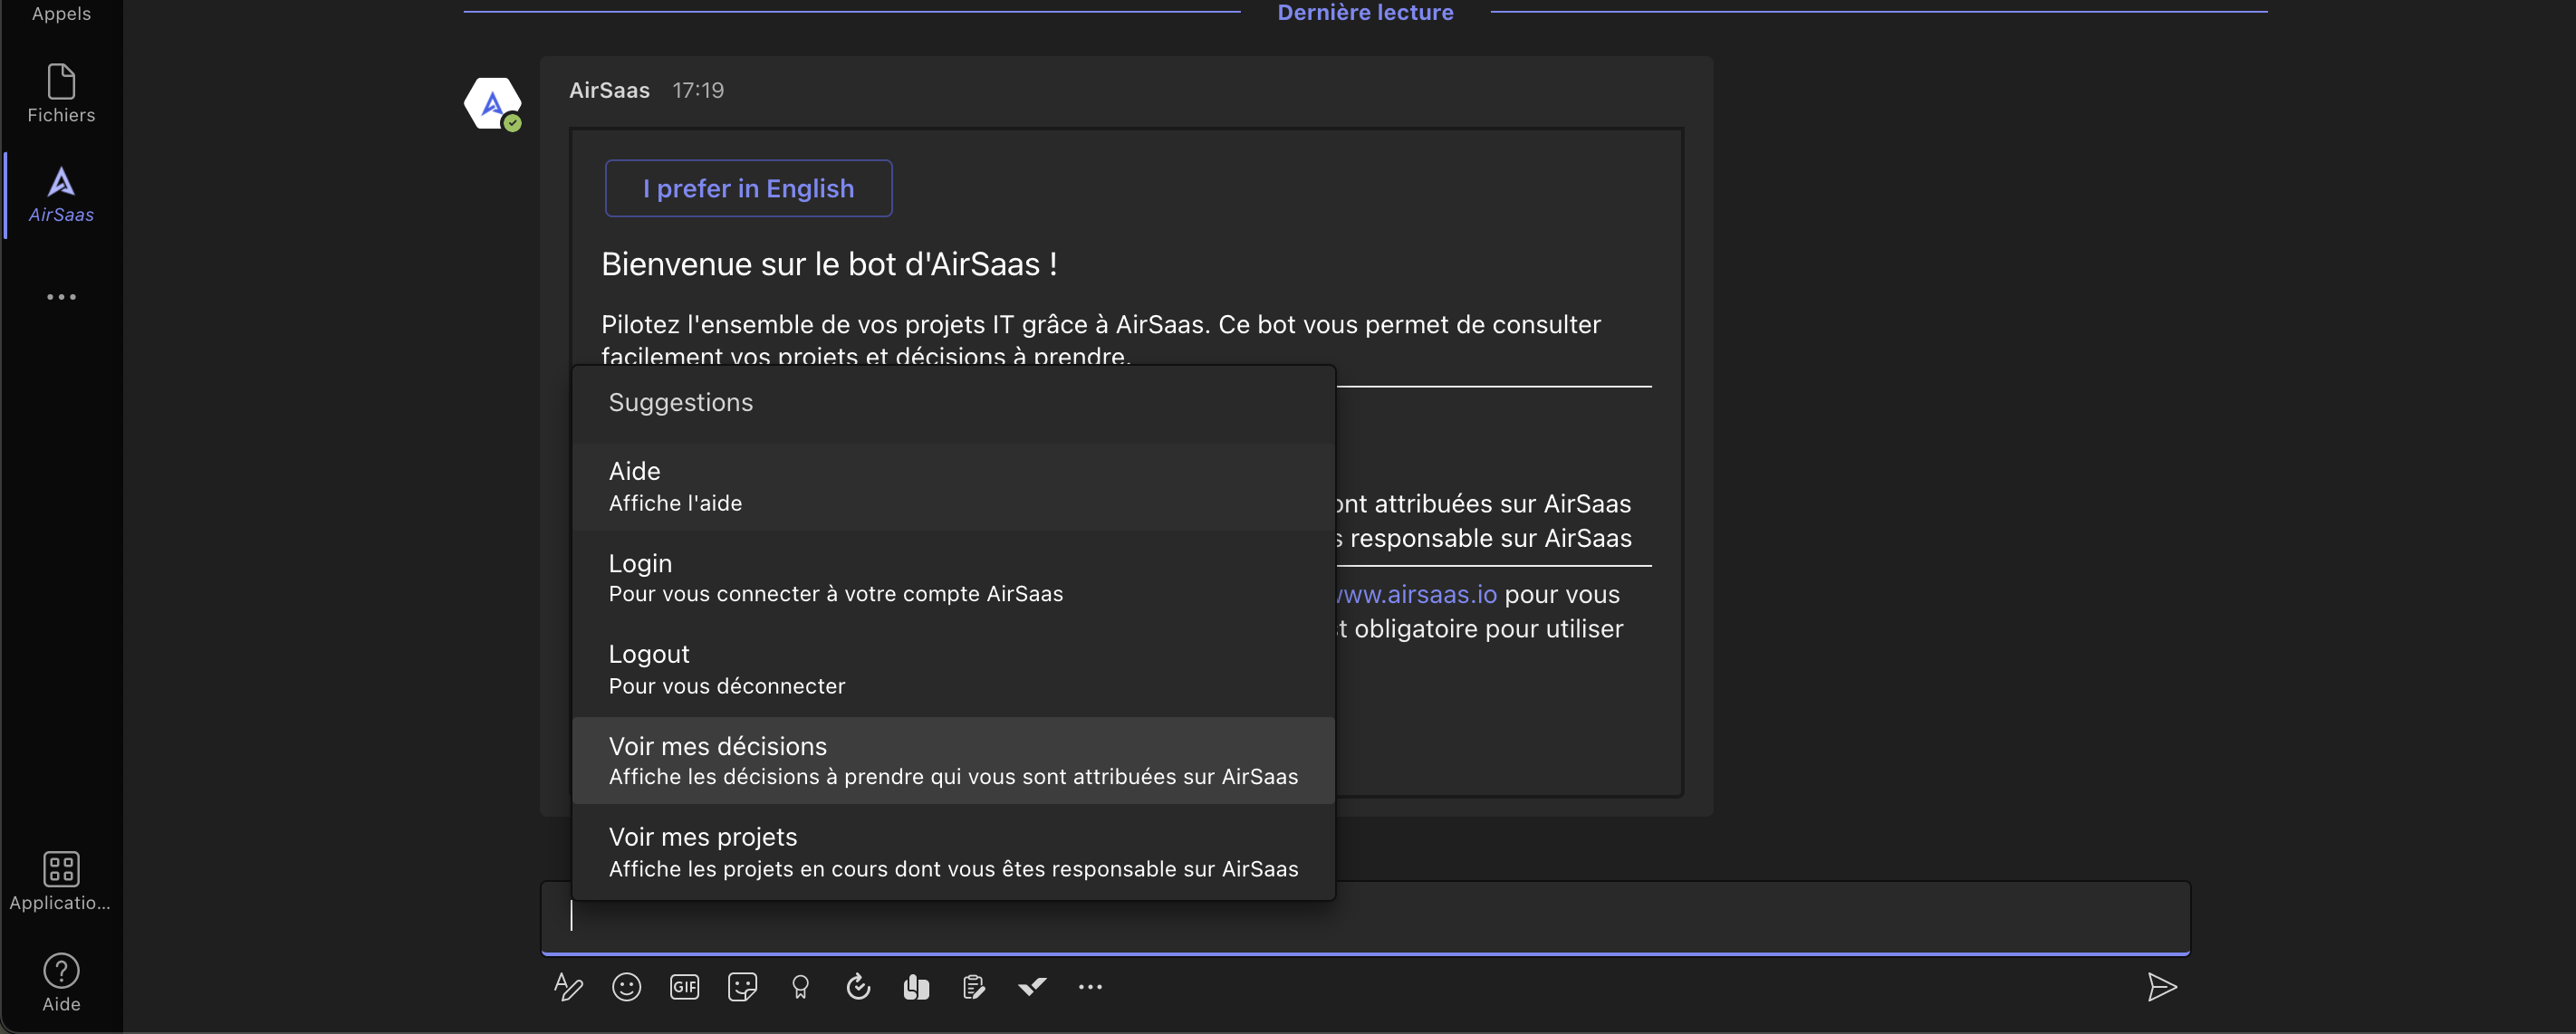Click the double checkmark app icon
This screenshot has width=2576, height=1034.
1032,987
